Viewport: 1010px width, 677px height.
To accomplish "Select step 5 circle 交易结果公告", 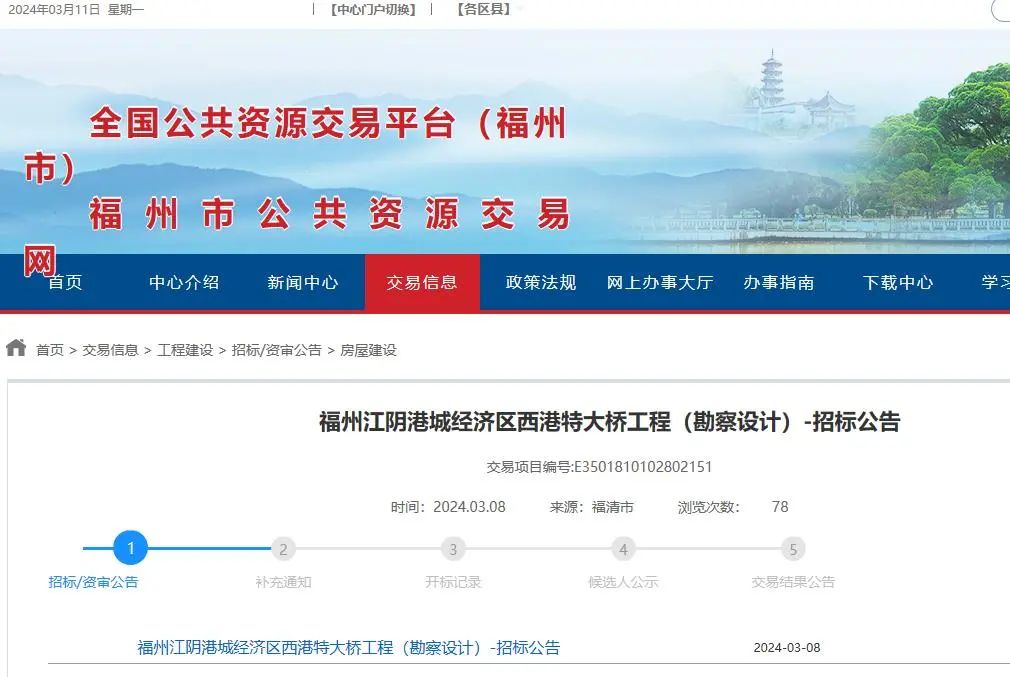I will (x=793, y=549).
